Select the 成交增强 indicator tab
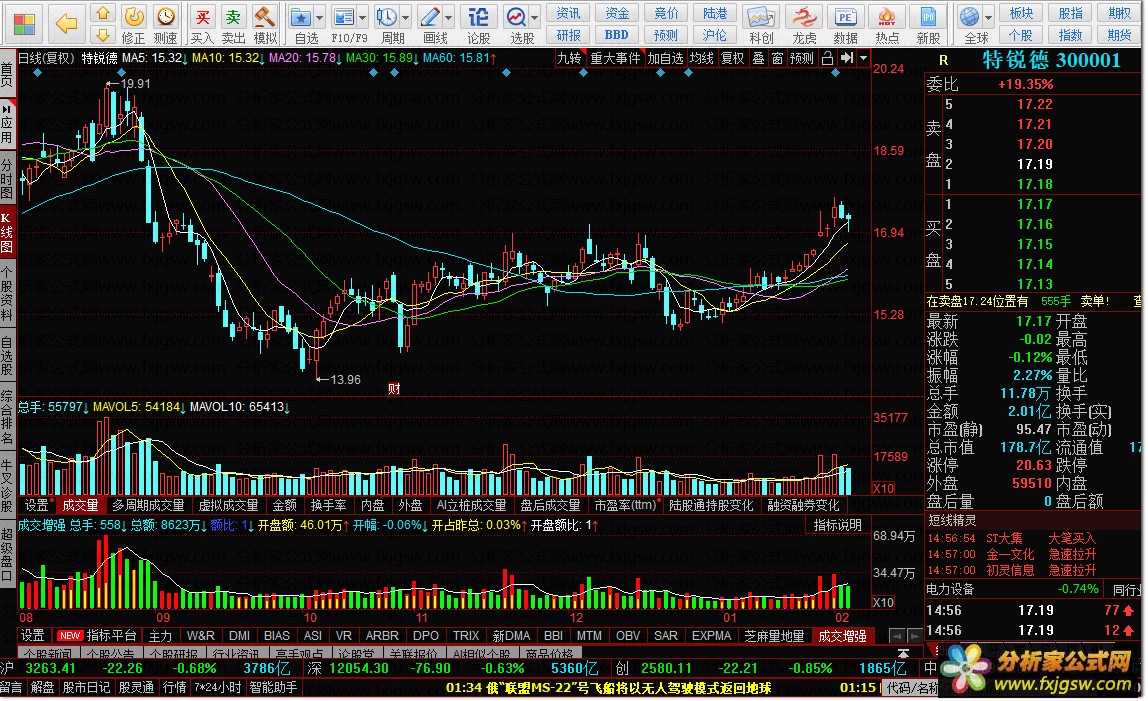The image size is (1148, 701). 842,636
